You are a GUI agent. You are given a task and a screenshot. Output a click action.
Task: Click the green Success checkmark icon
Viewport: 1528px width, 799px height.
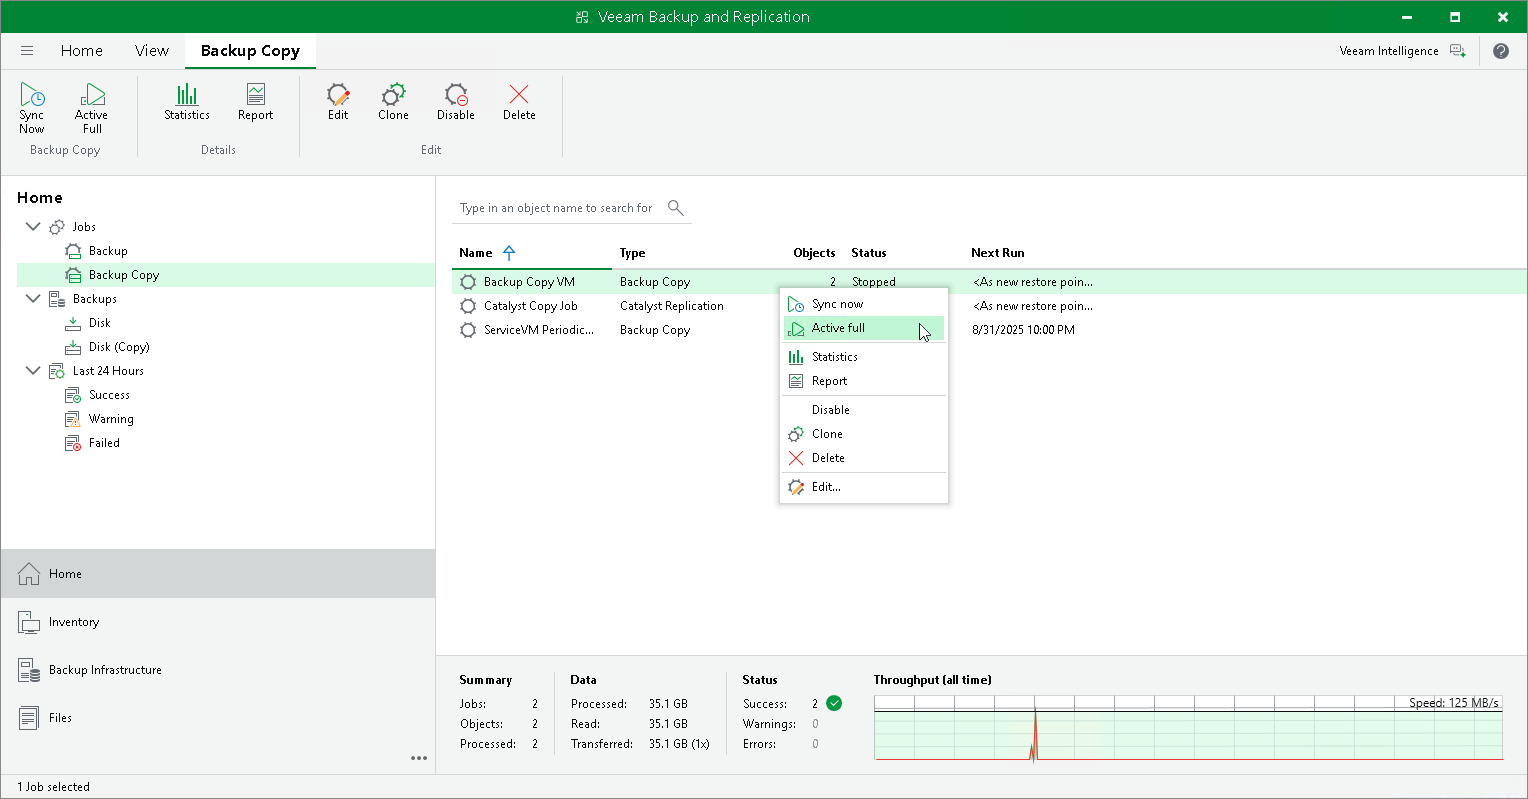834,703
